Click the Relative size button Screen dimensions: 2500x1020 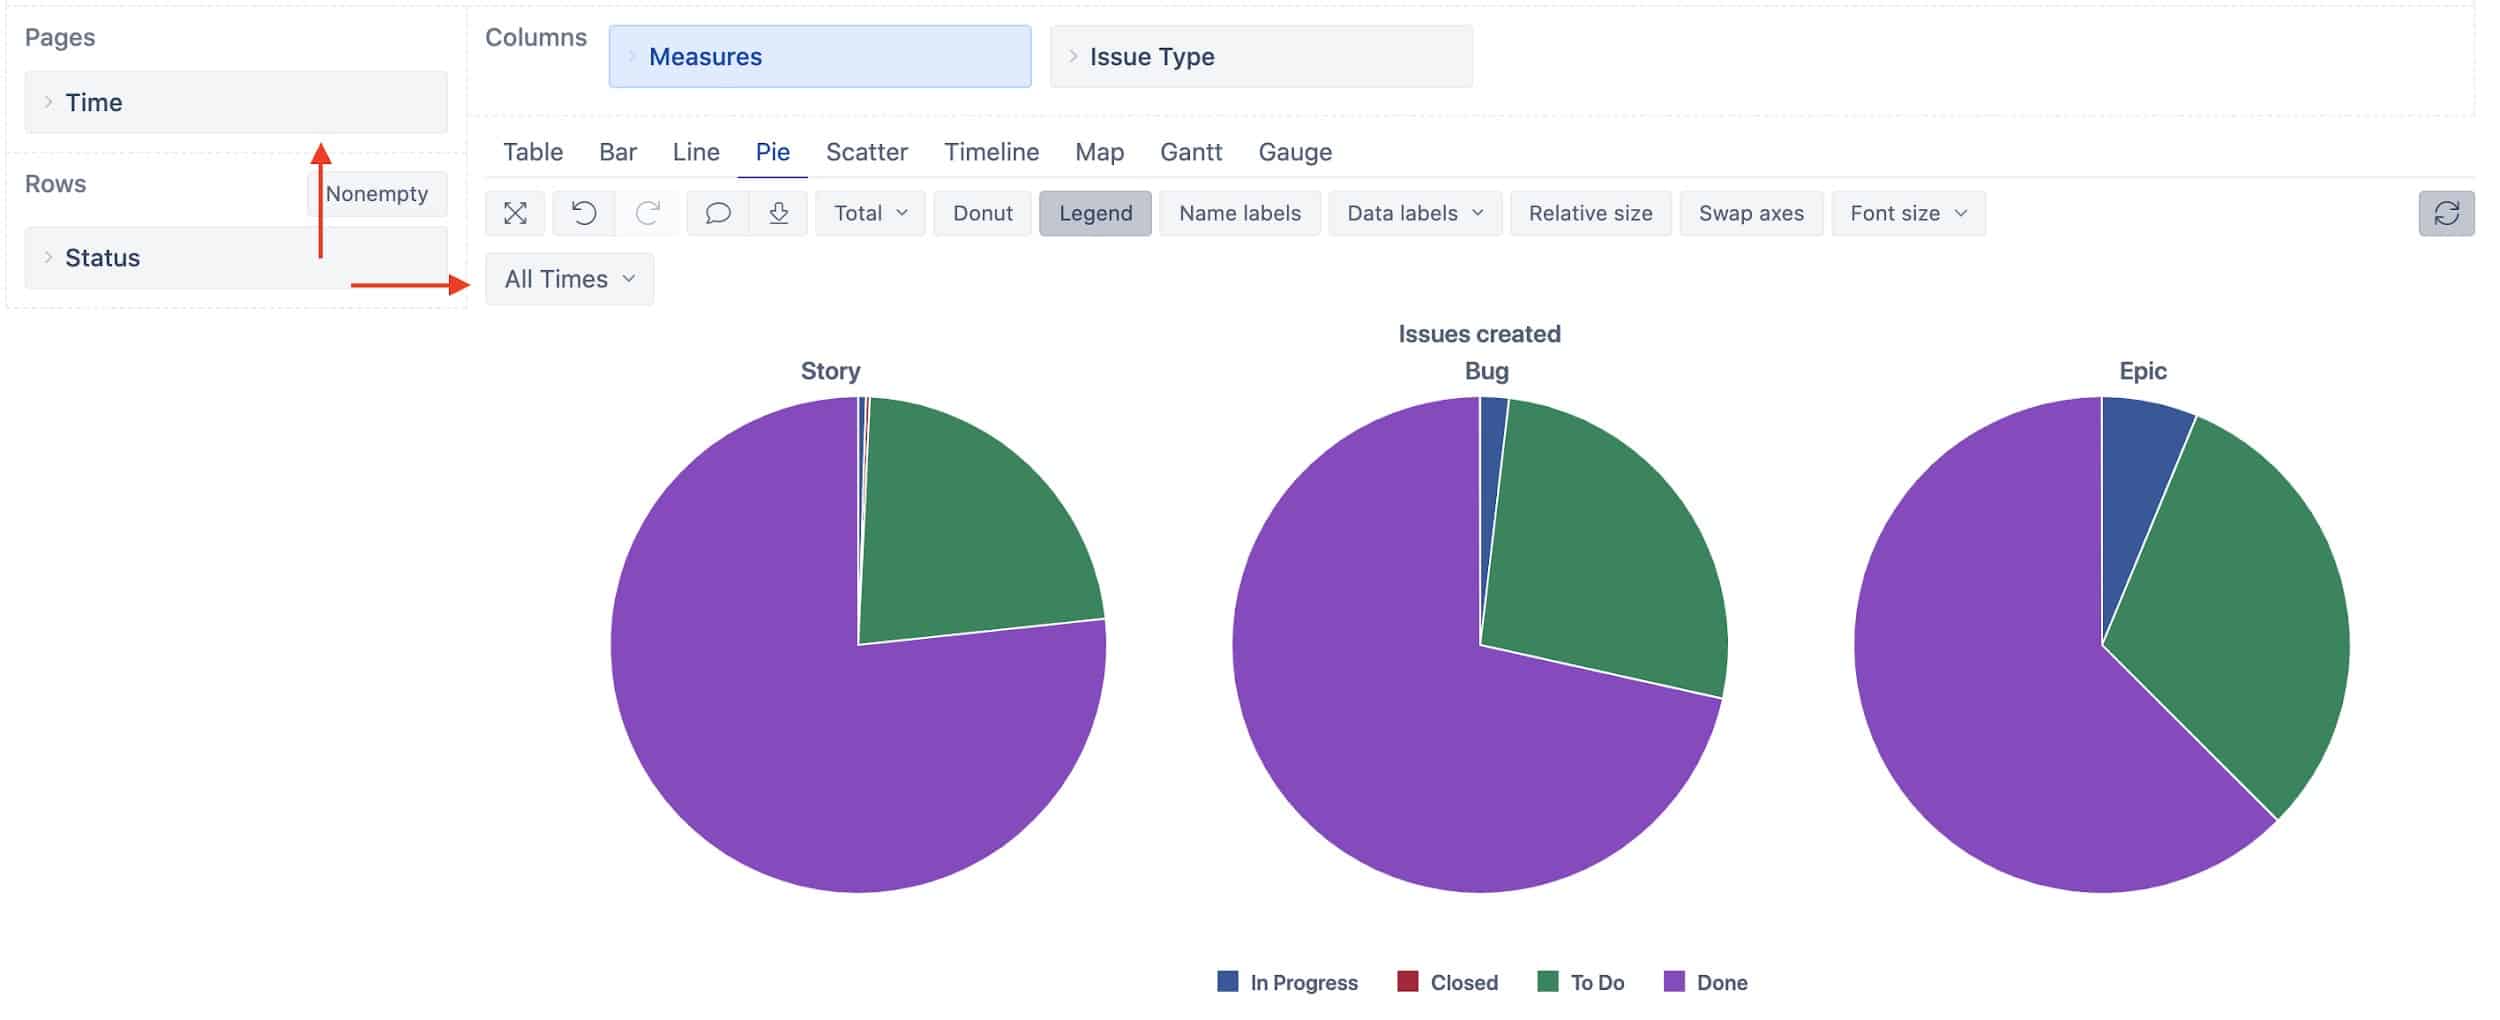point(1590,212)
